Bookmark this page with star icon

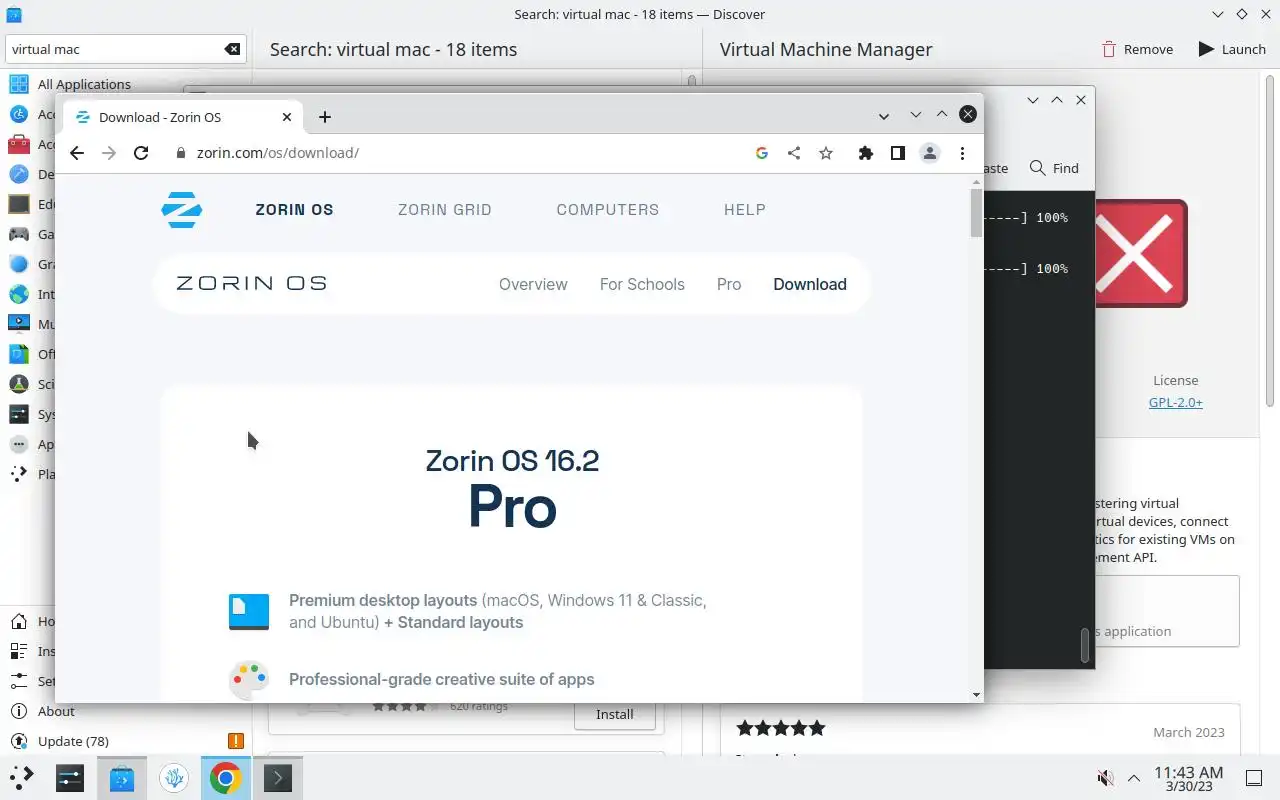(826, 153)
